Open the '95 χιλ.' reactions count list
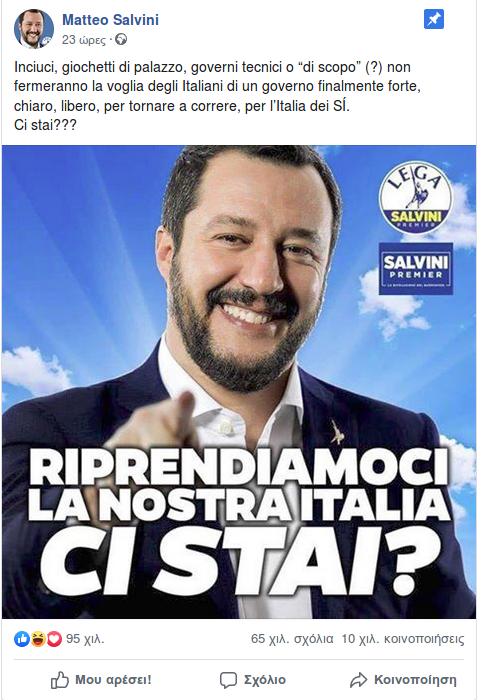Screen dimensions: 486x700 85,639
